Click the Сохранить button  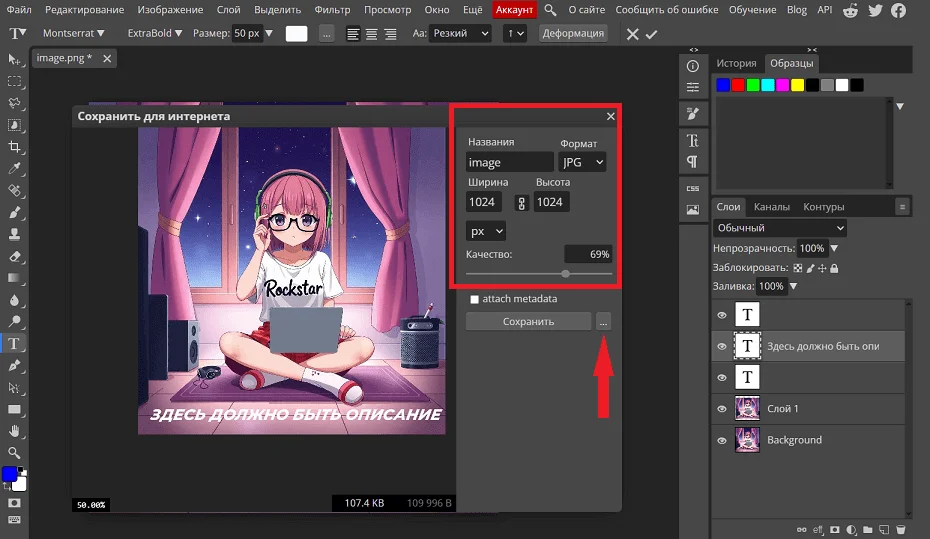pyautogui.click(x=528, y=321)
